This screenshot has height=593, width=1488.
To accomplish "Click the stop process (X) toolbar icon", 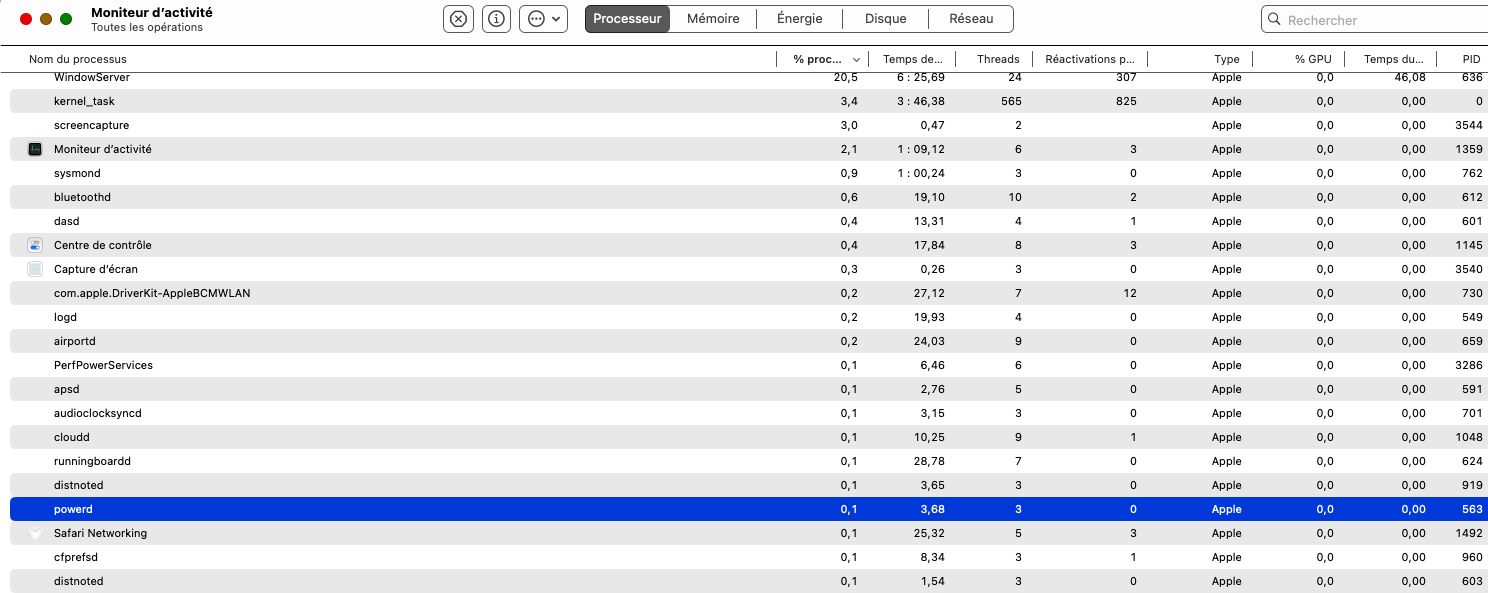I will [x=458, y=19].
